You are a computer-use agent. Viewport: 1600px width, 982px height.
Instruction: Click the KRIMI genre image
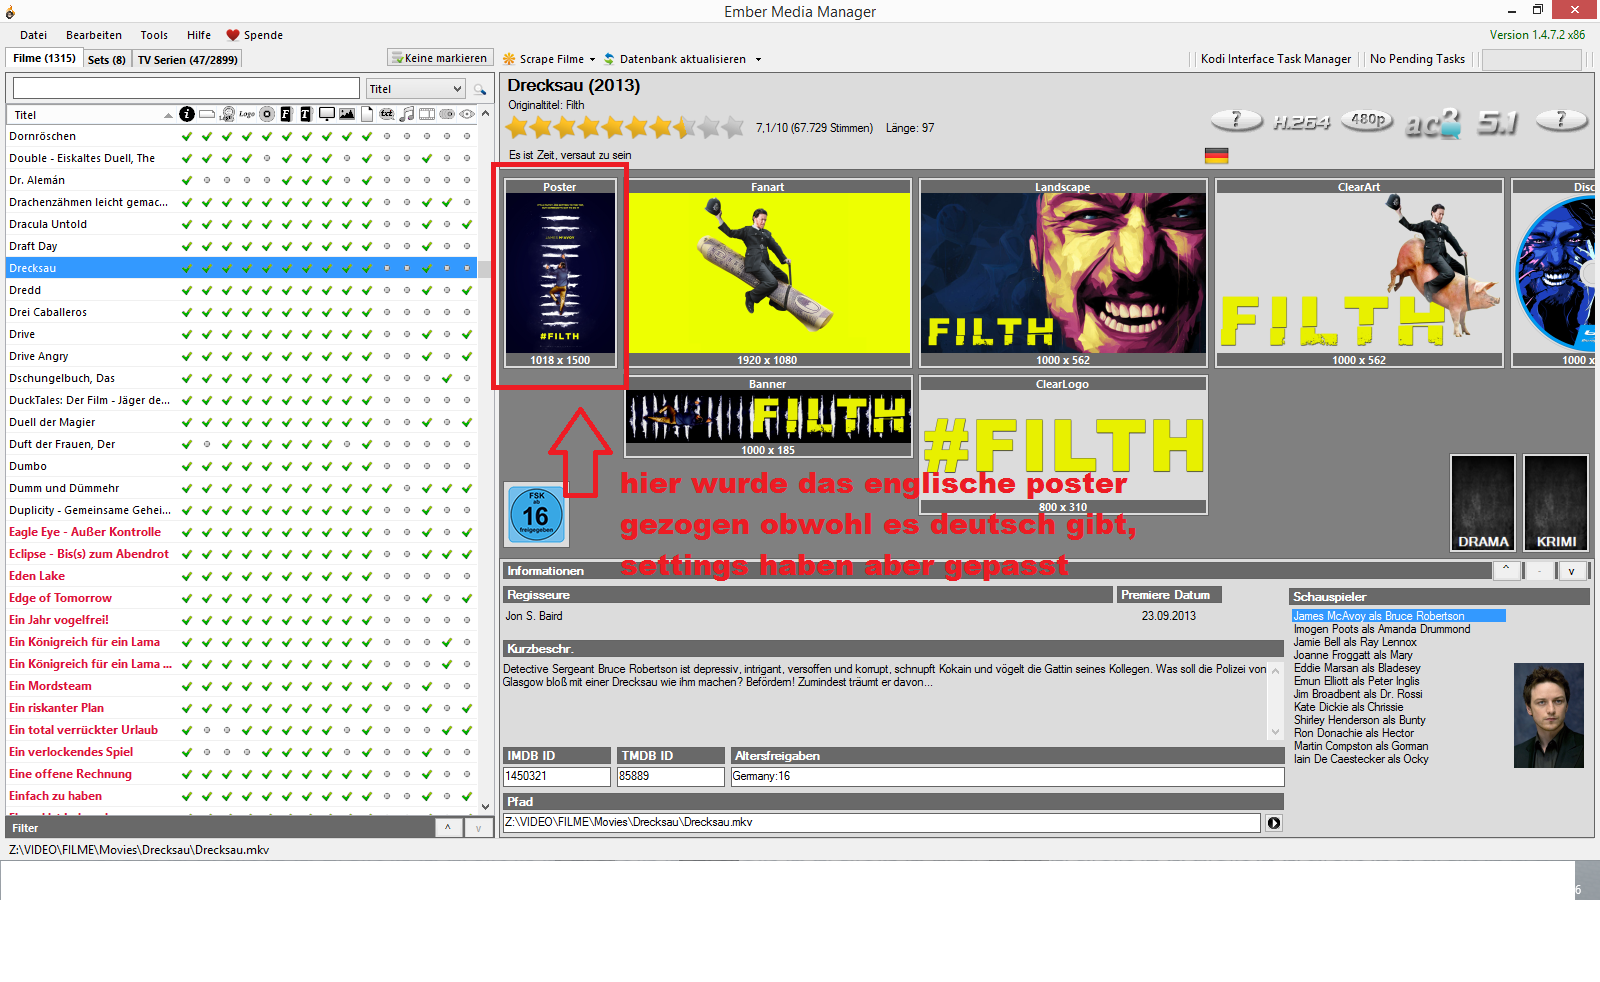point(1556,503)
